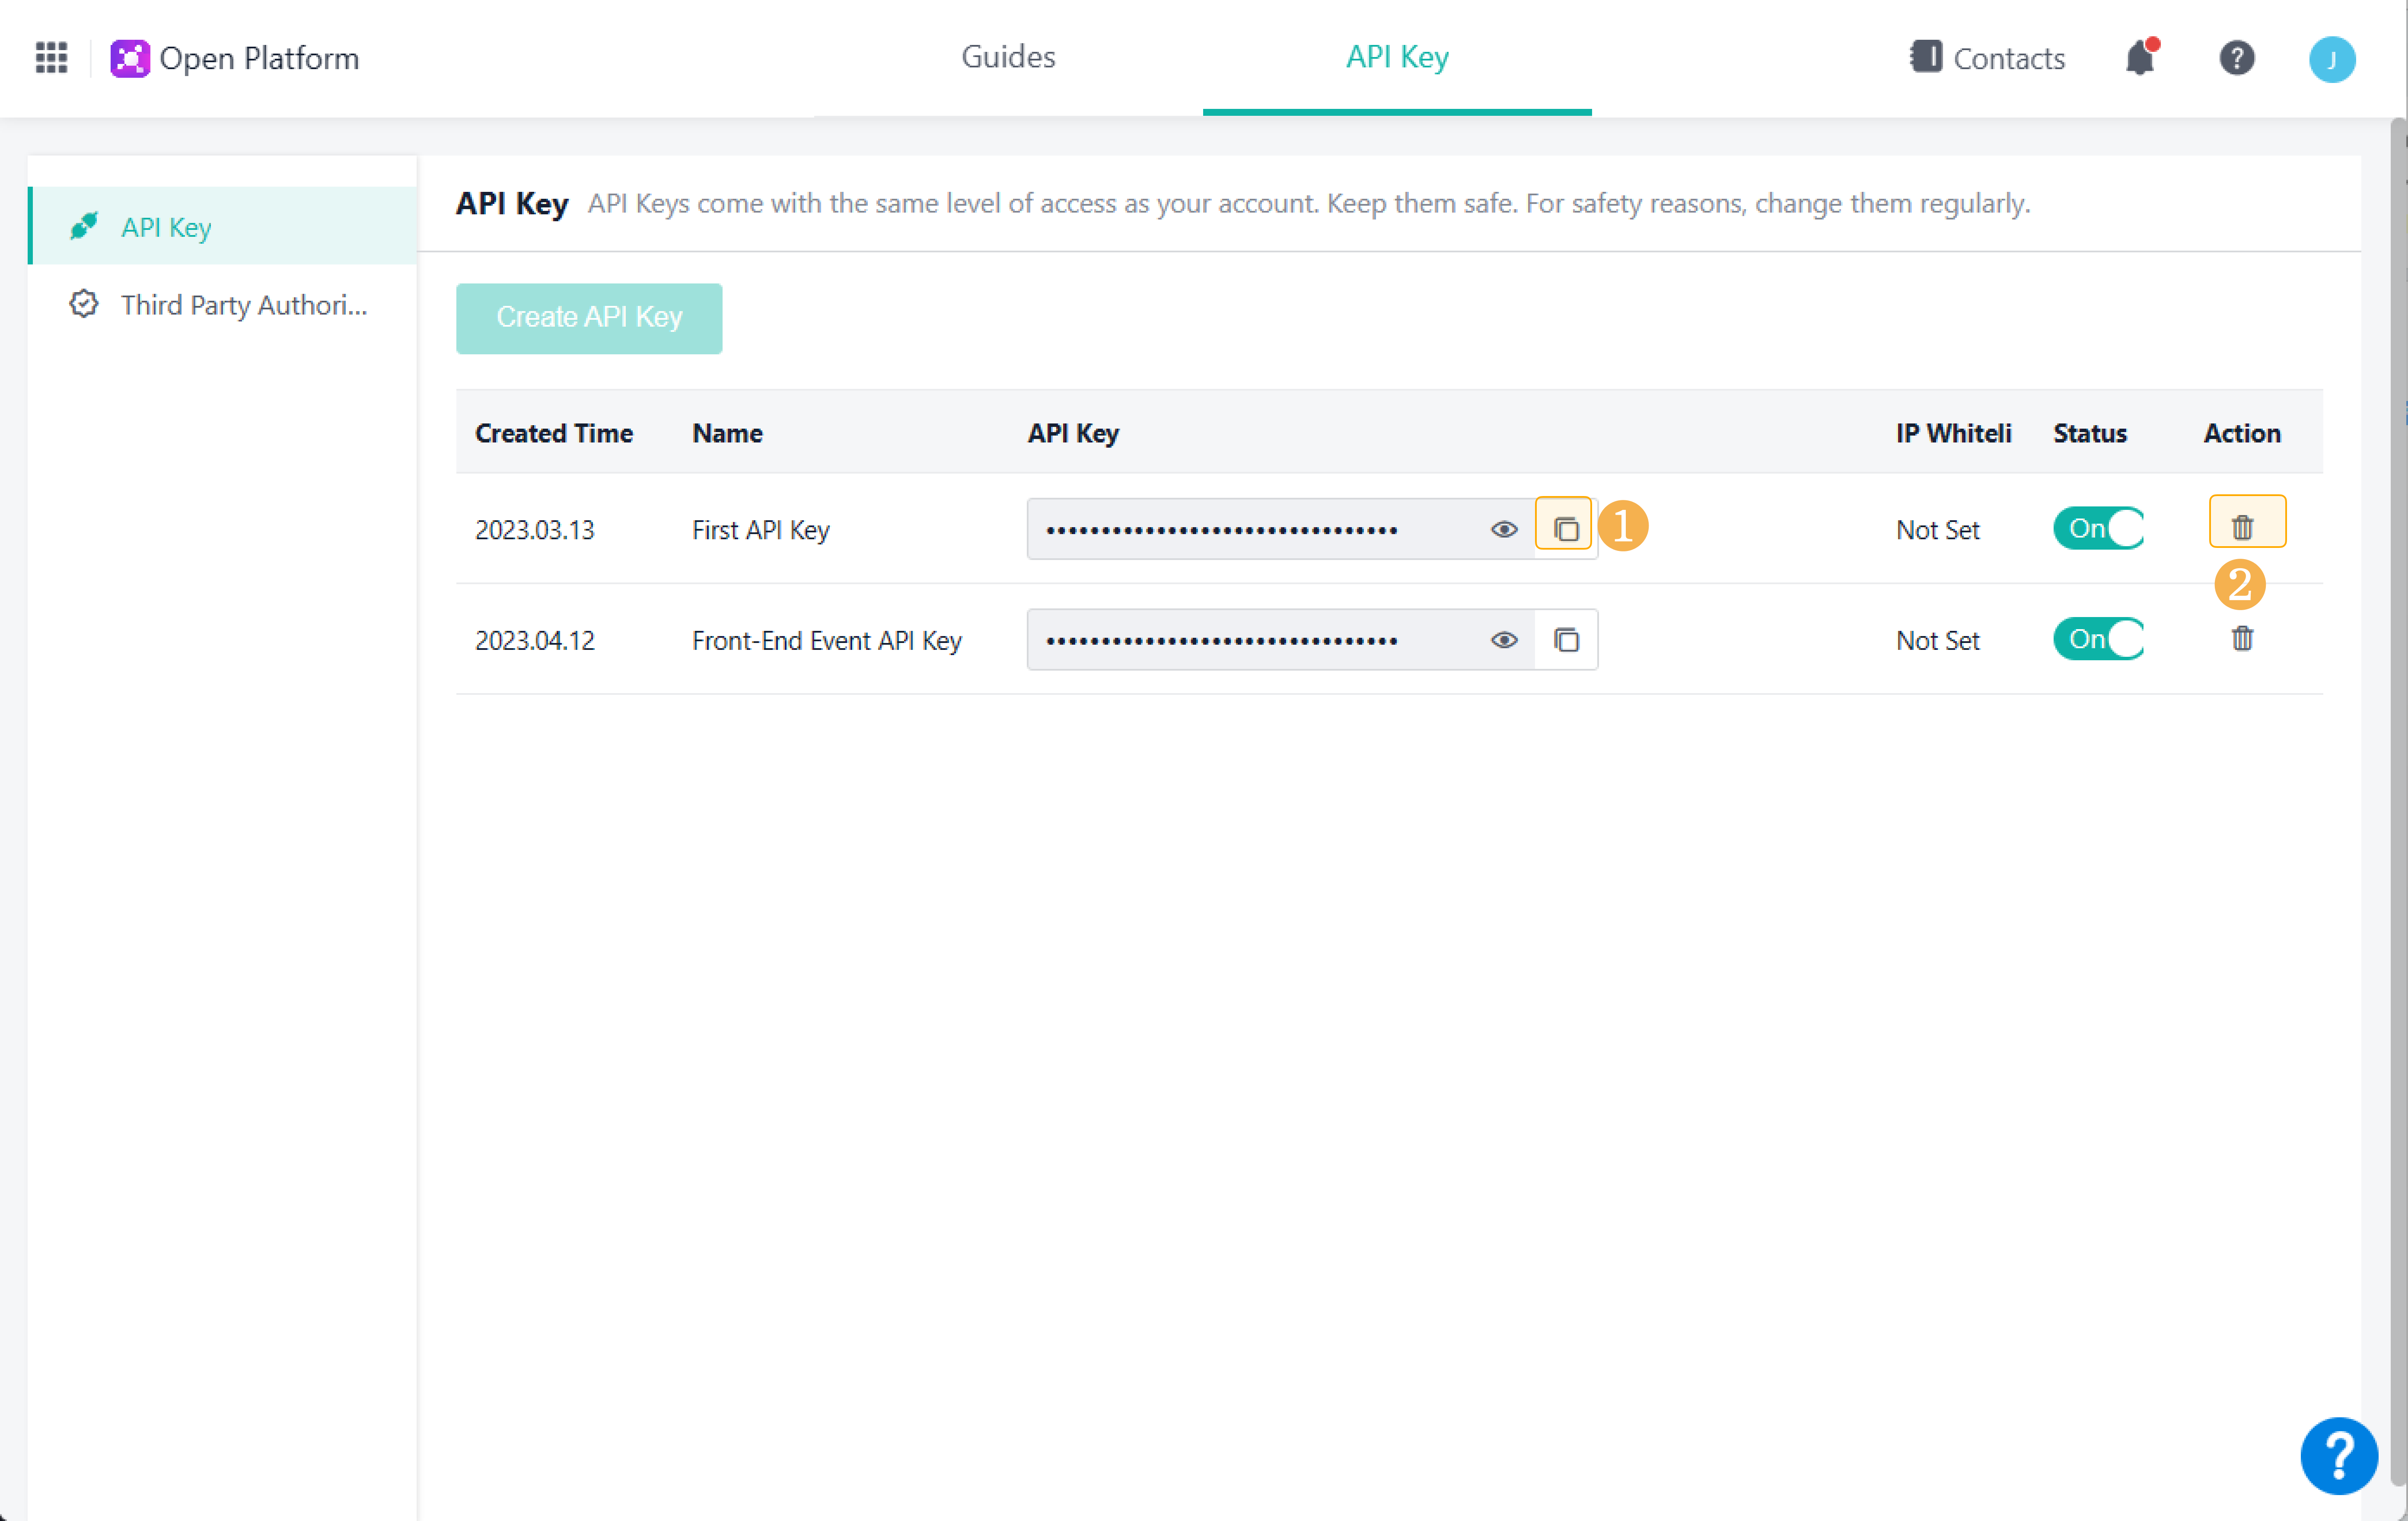Click the API Key column header
Screen dimensions: 2408x1521
click(x=1073, y=433)
